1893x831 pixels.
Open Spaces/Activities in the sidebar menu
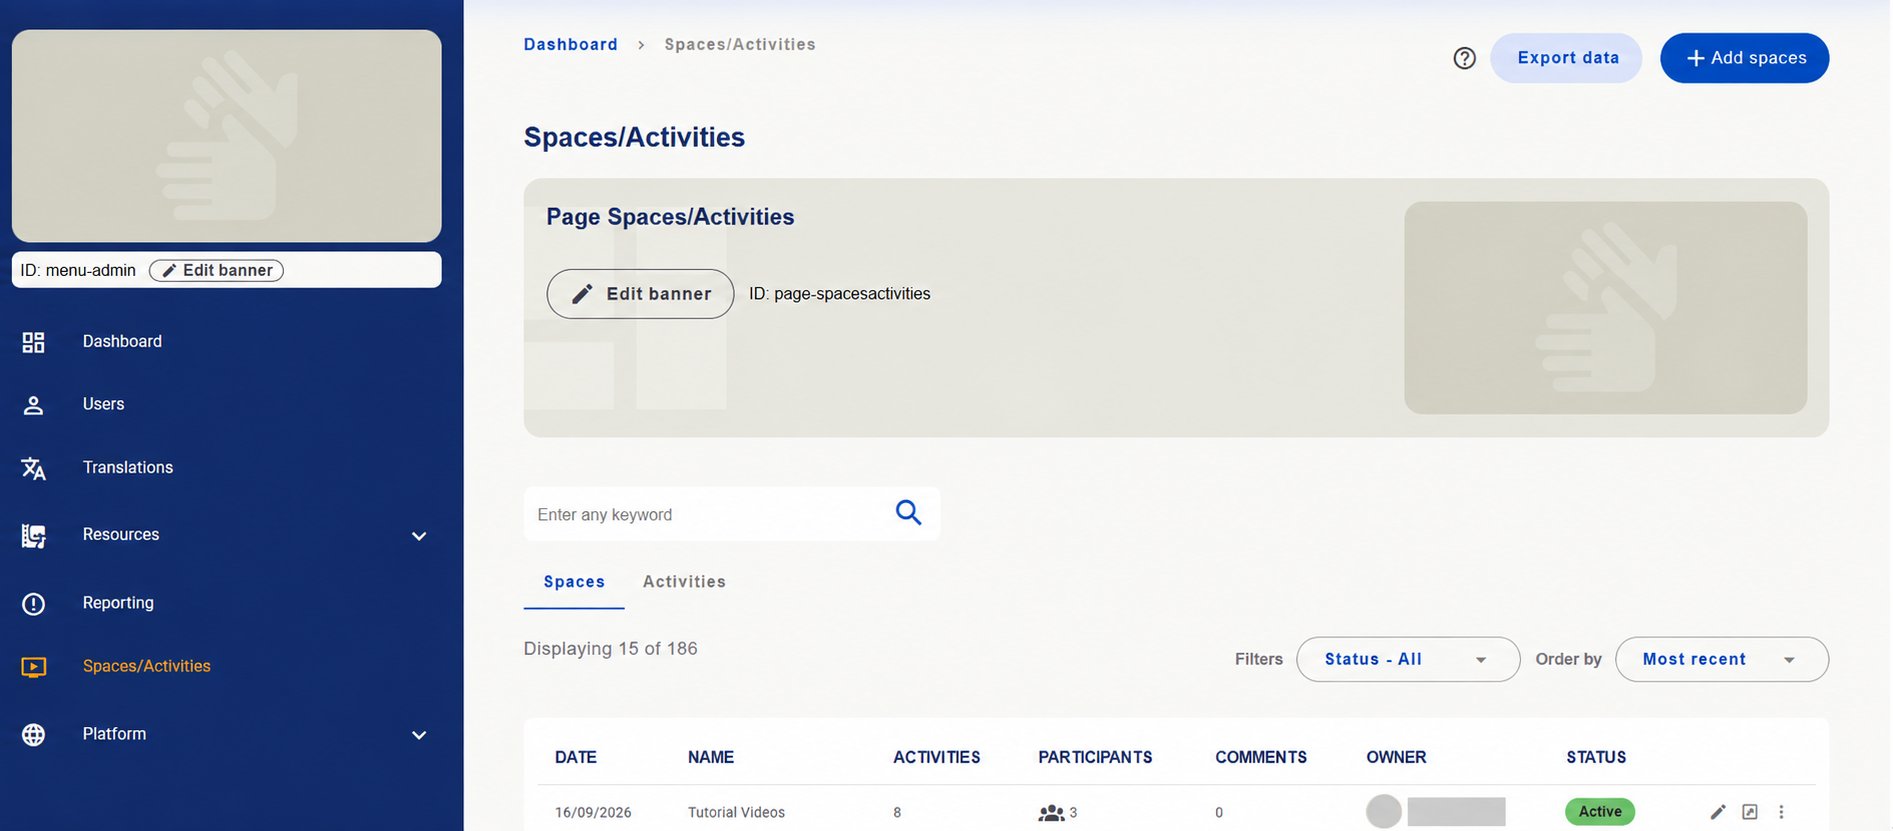(x=147, y=666)
